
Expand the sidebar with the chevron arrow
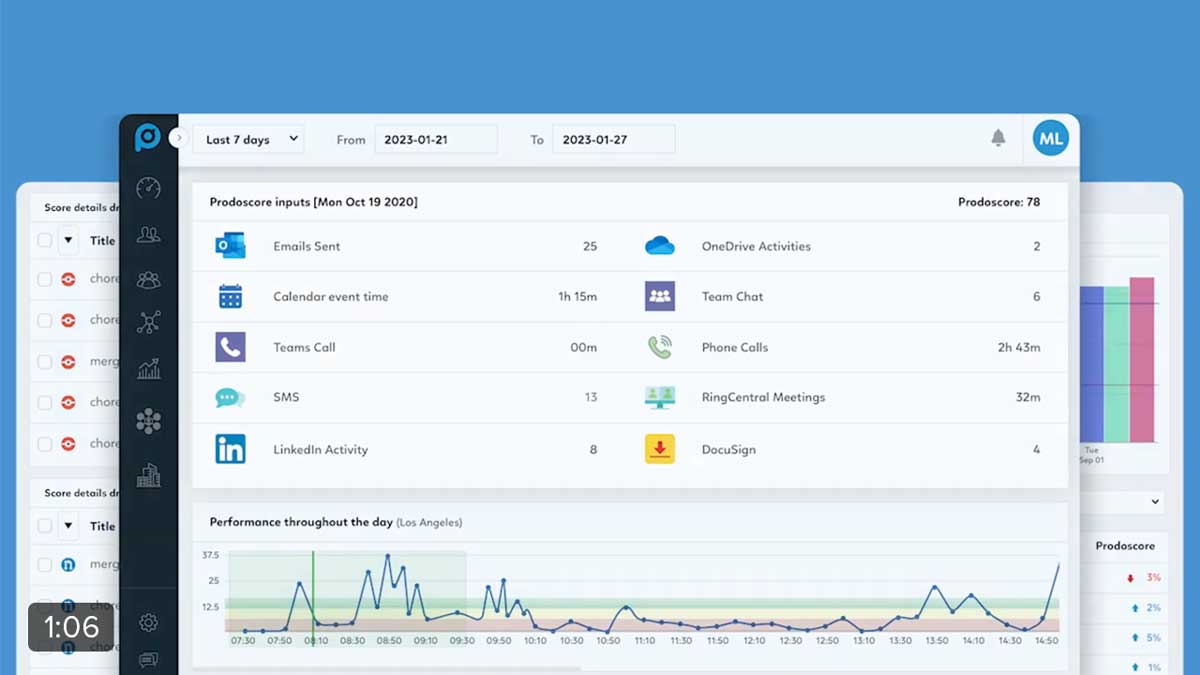[x=178, y=138]
